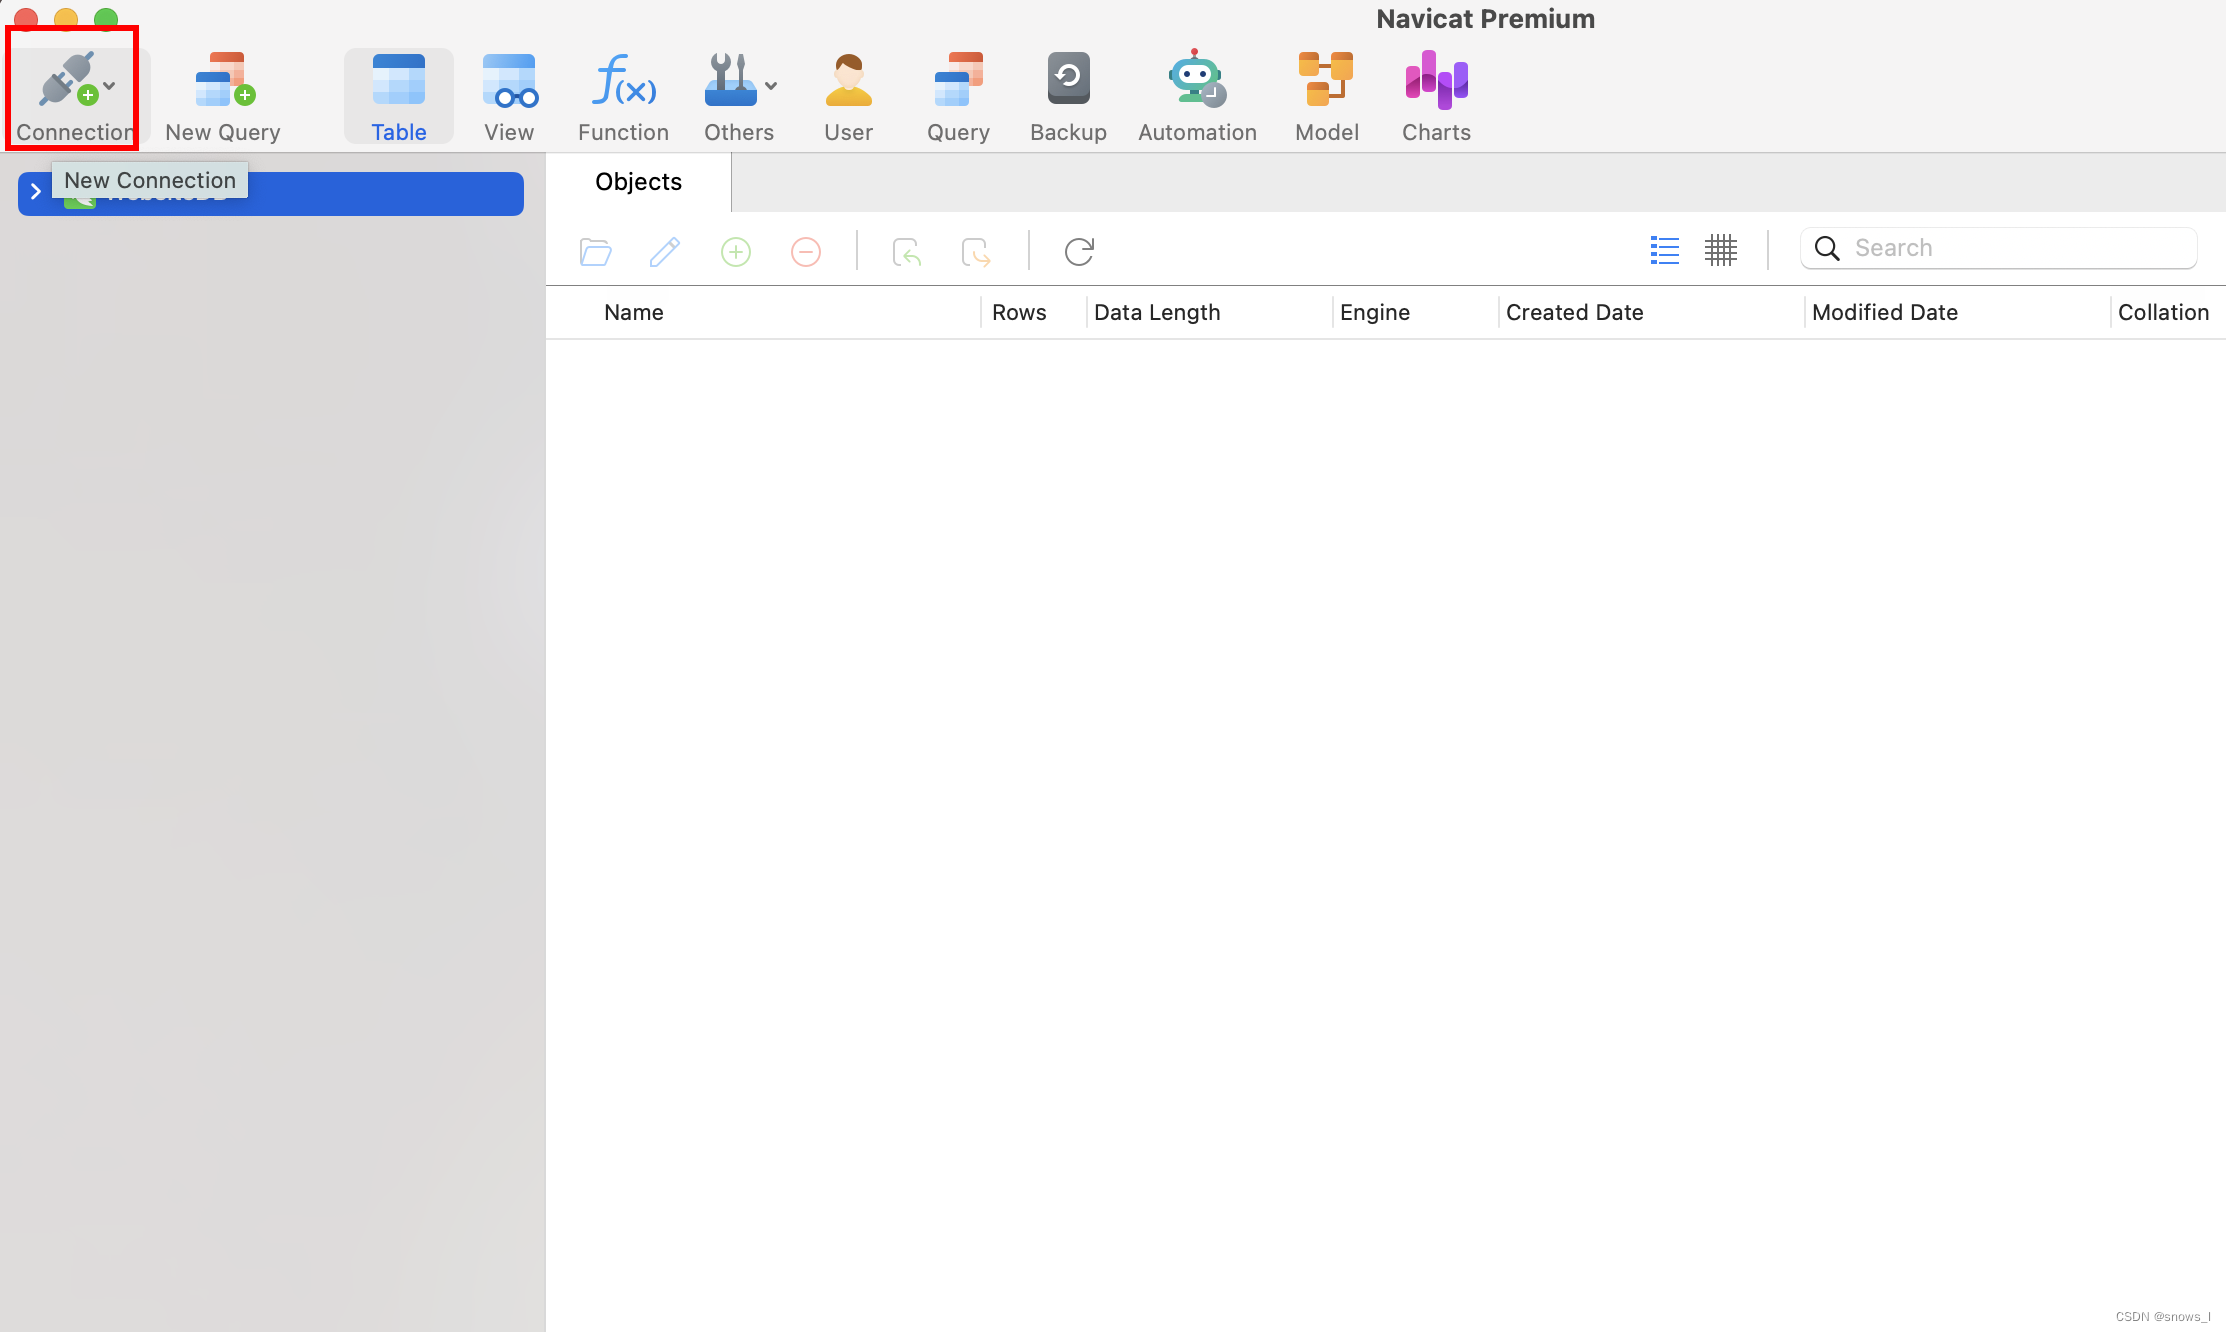Sort by the Engine column header
This screenshot has height=1332, width=2226.
[1375, 313]
